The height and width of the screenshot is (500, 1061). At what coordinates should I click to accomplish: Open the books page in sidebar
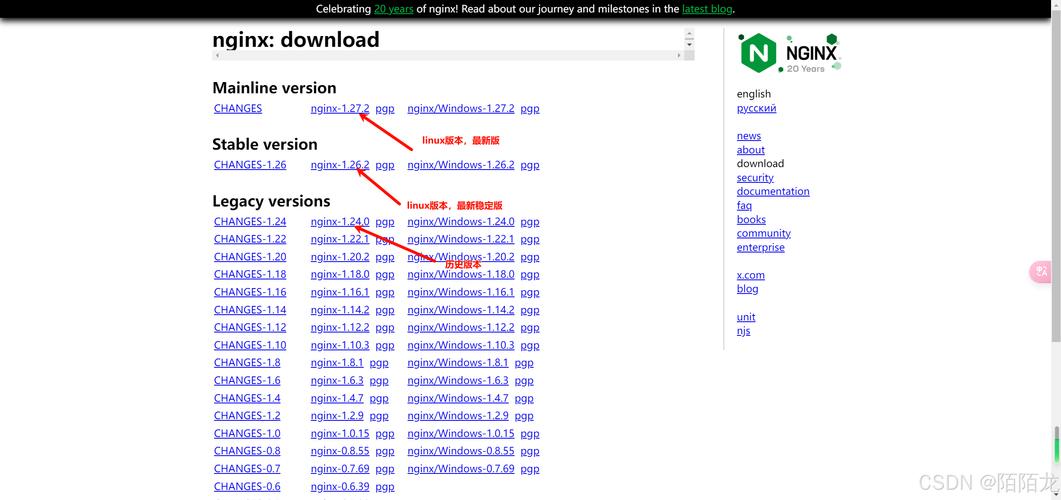pyautogui.click(x=751, y=219)
